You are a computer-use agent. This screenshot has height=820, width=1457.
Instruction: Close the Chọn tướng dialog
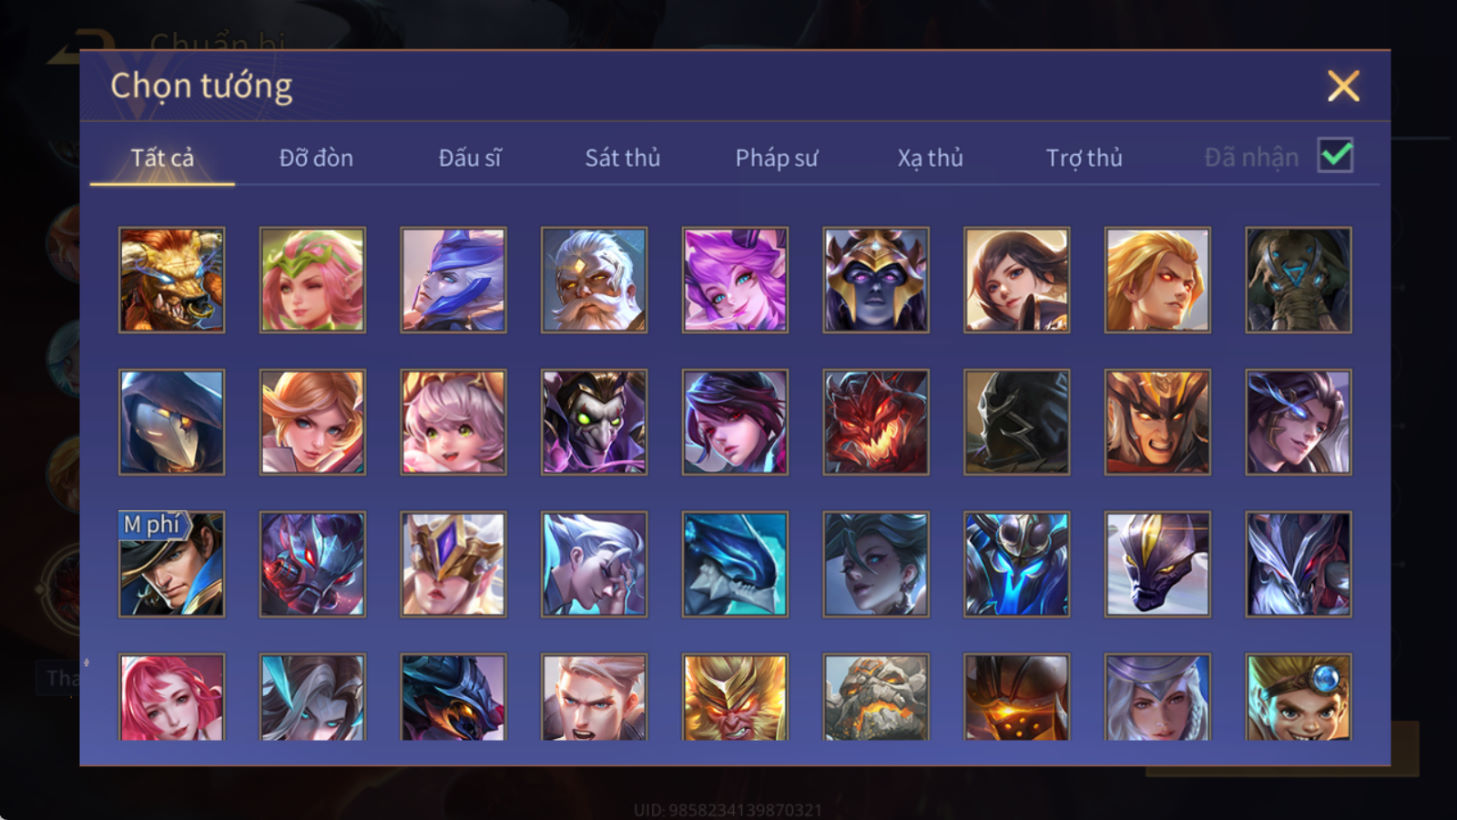click(1343, 86)
